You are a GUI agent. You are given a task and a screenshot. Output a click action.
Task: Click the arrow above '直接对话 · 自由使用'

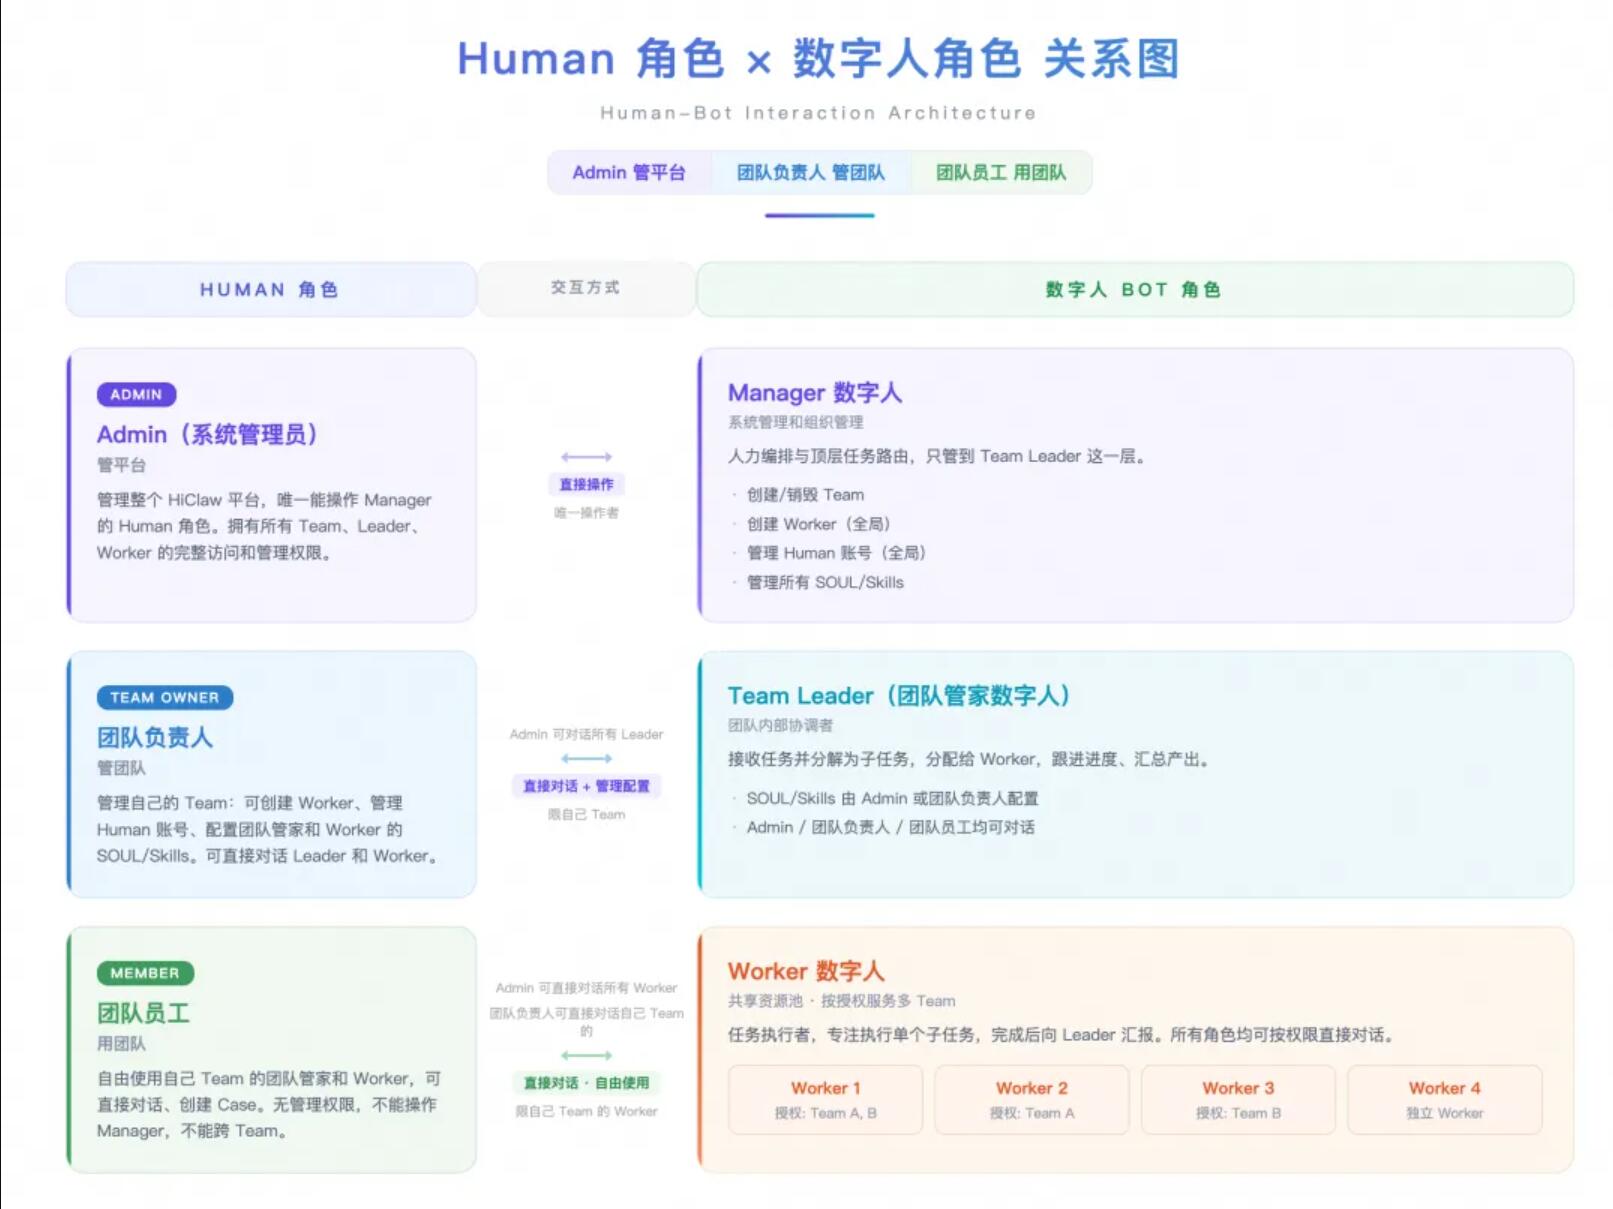pyautogui.click(x=587, y=1055)
